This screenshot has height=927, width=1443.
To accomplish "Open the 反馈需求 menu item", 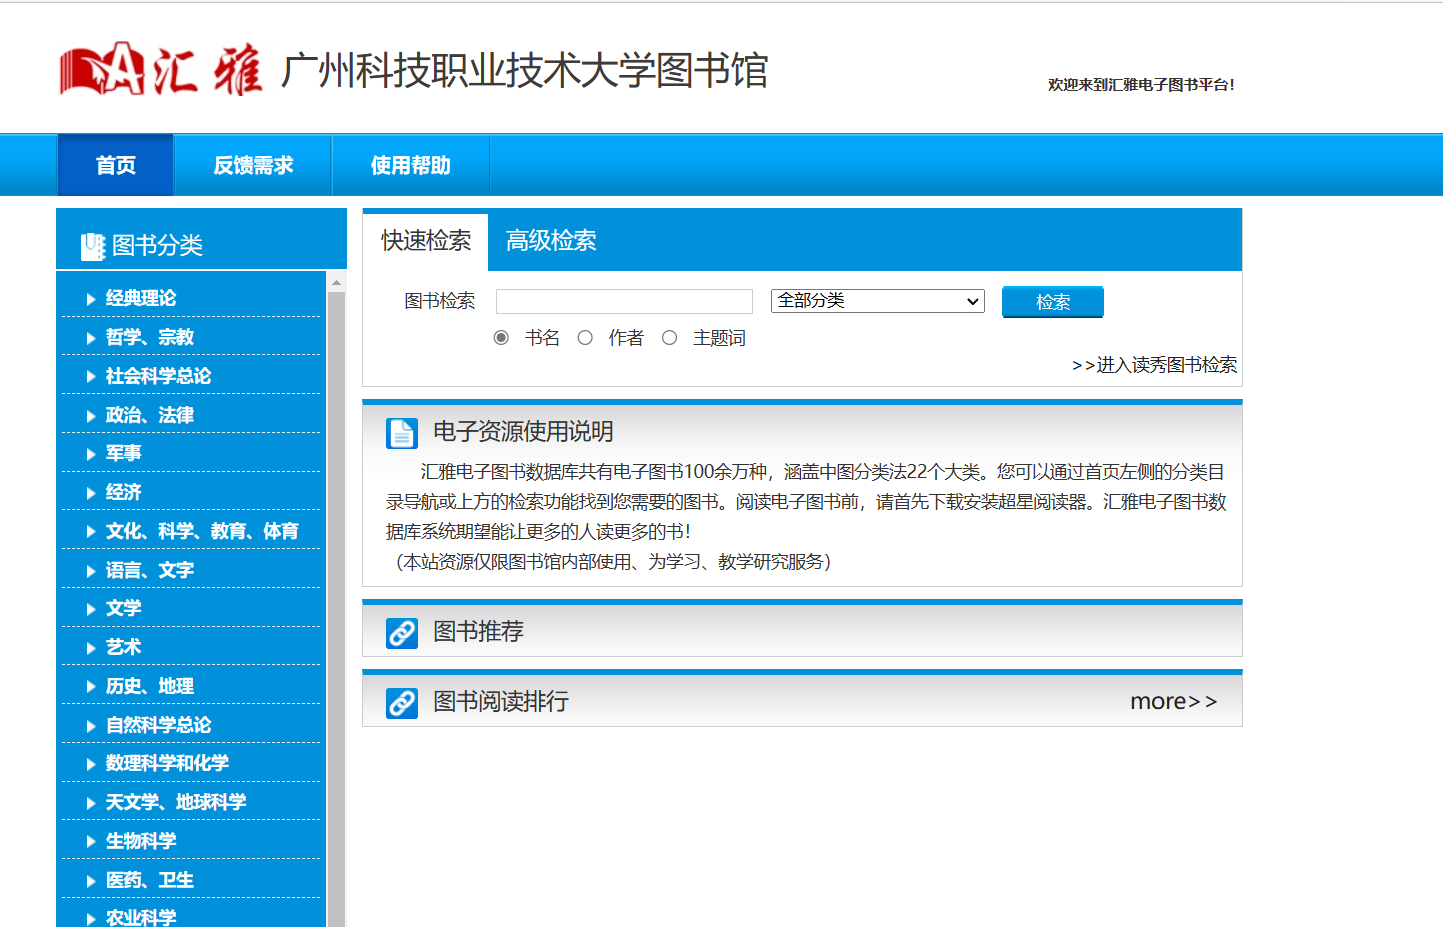I will tap(253, 165).
